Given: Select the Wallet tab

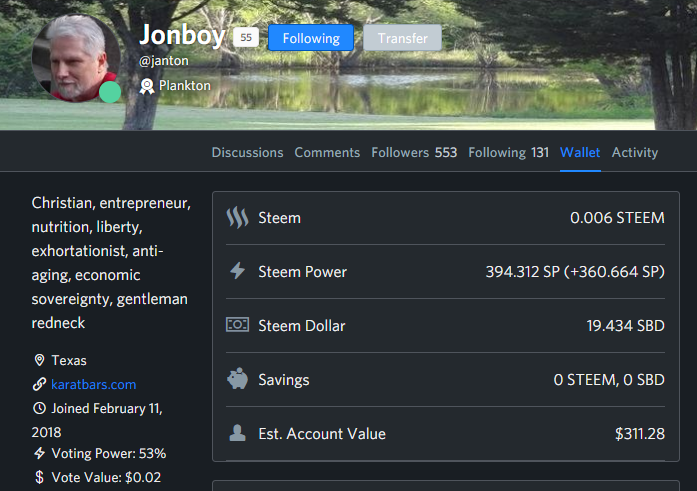Looking at the screenshot, I should point(580,152).
